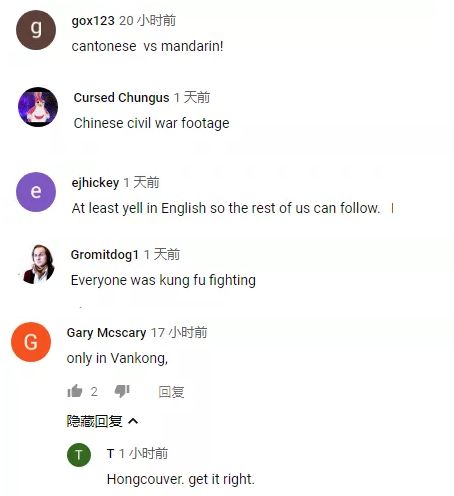The height and width of the screenshot is (496, 454).
Task: Click the 1 小时前 timestamp on T's reply
Action: 143,453
